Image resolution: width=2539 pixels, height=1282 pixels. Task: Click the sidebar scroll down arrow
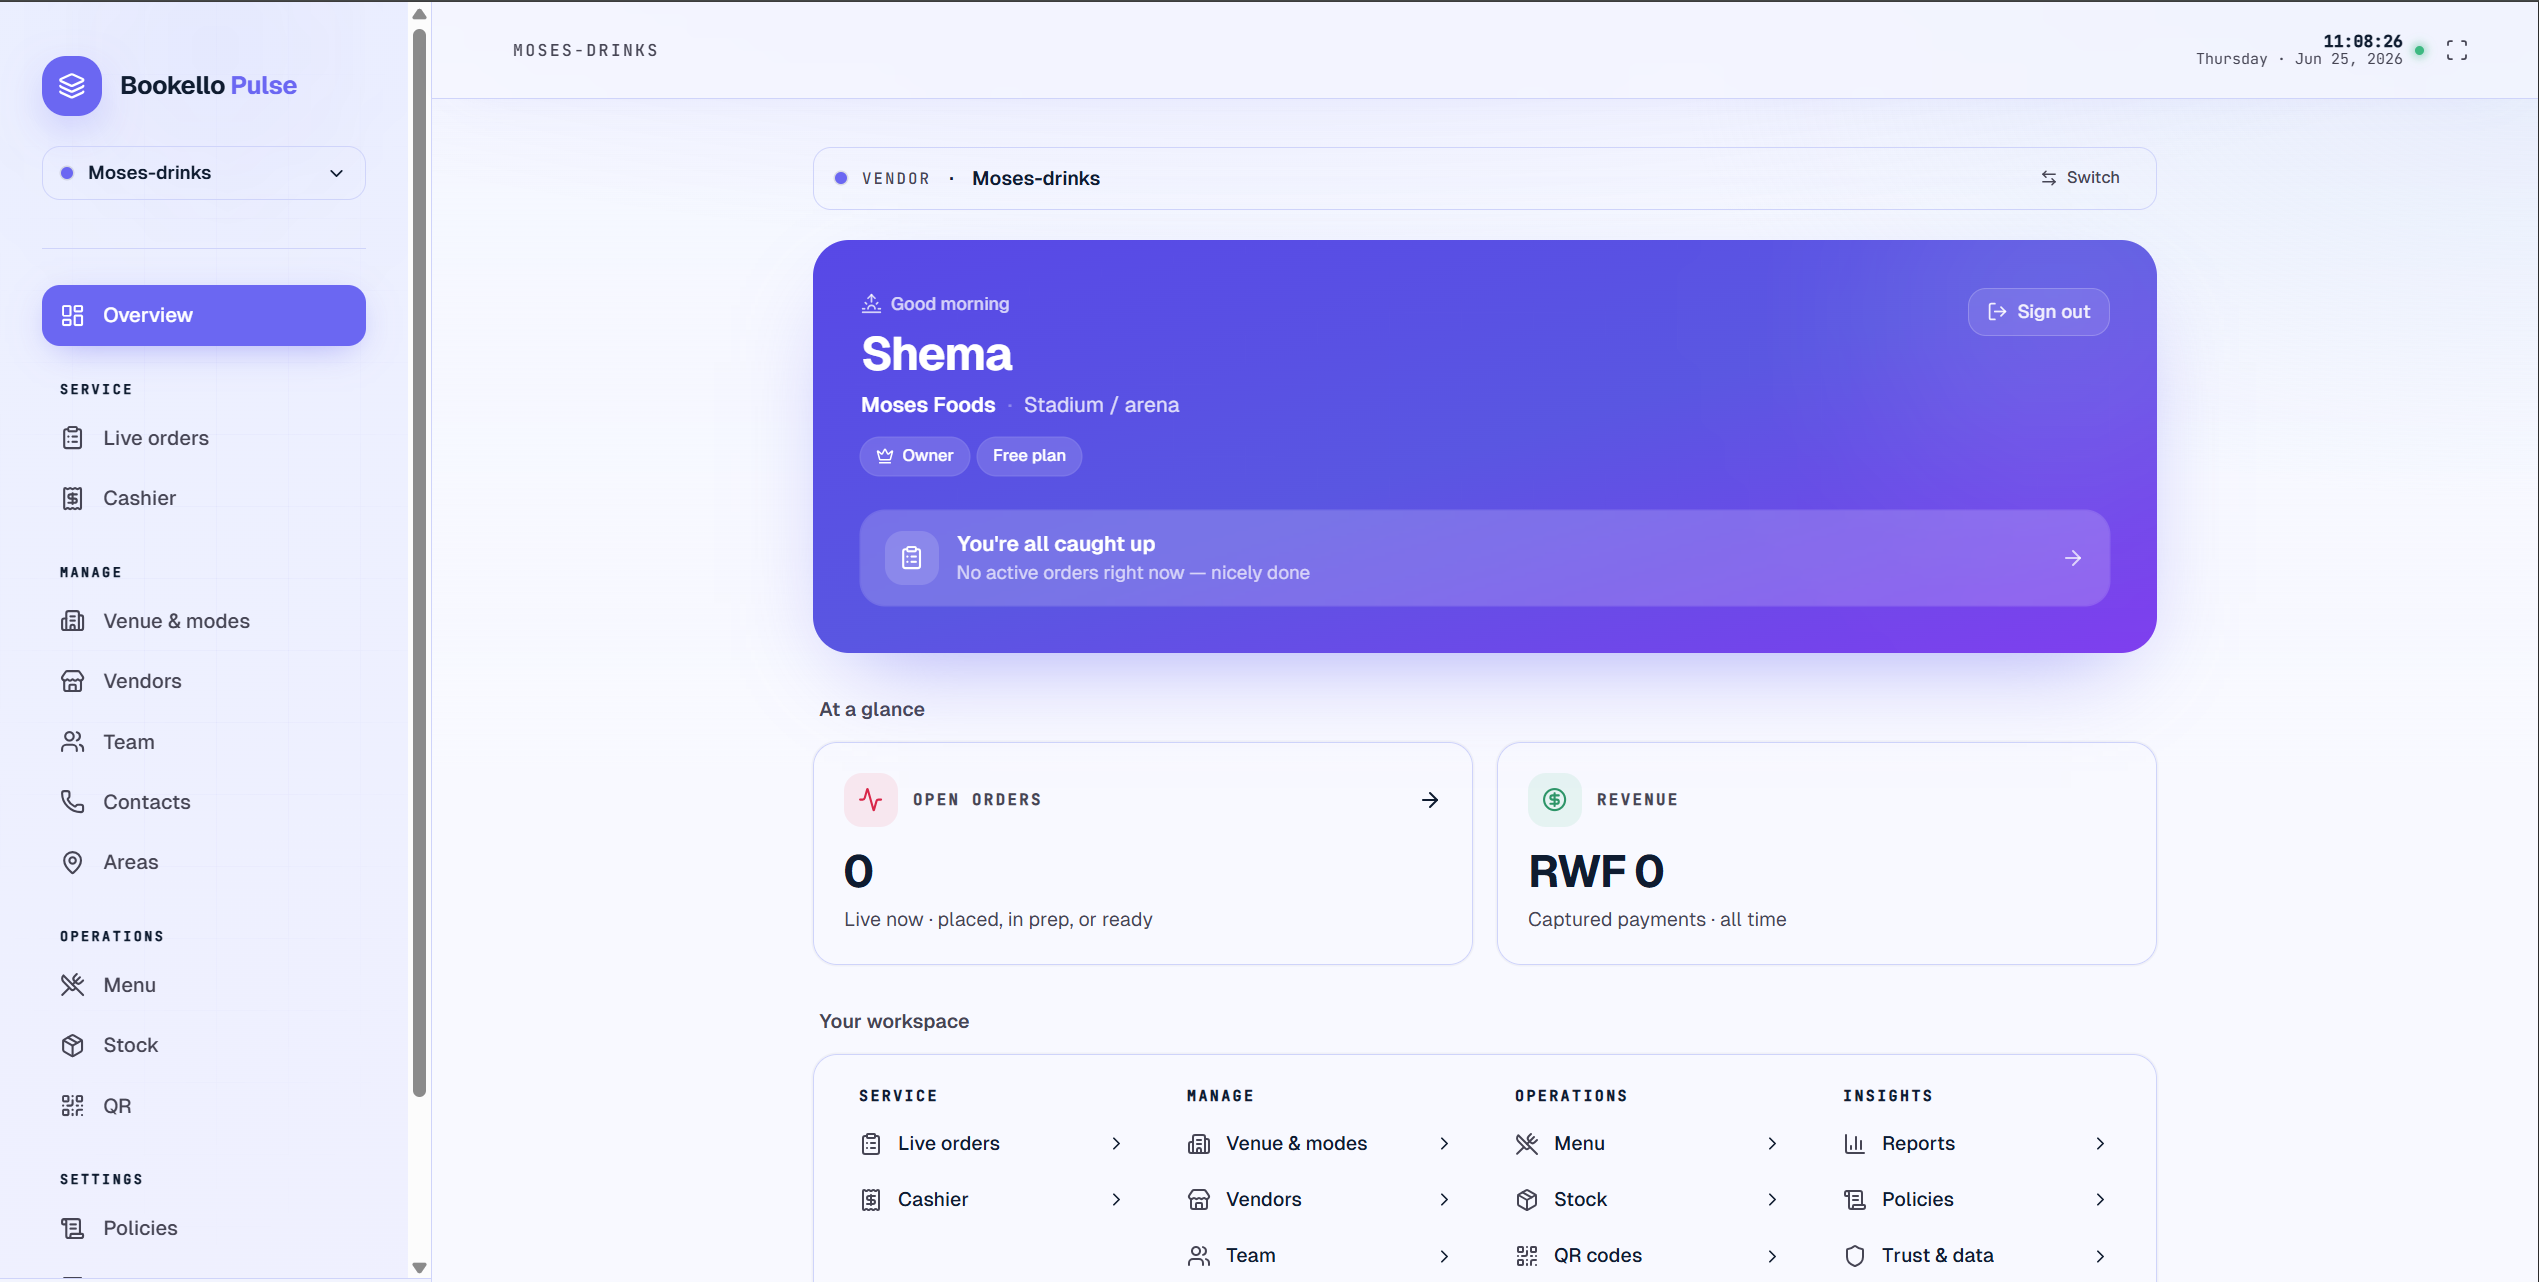click(x=420, y=1268)
